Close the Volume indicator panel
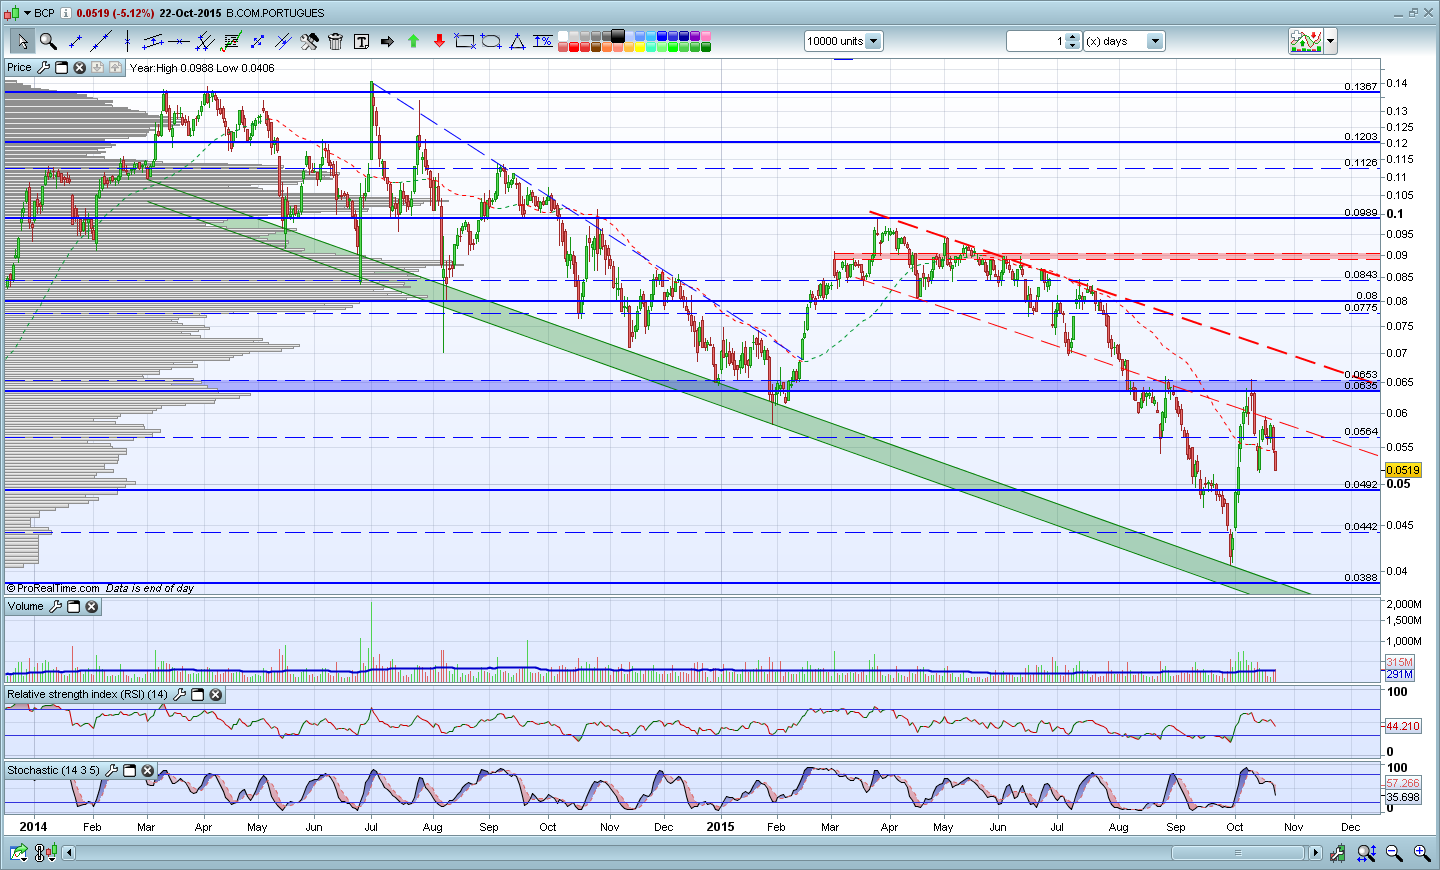This screenshot has width=1440, height=870. click(92, 607)
